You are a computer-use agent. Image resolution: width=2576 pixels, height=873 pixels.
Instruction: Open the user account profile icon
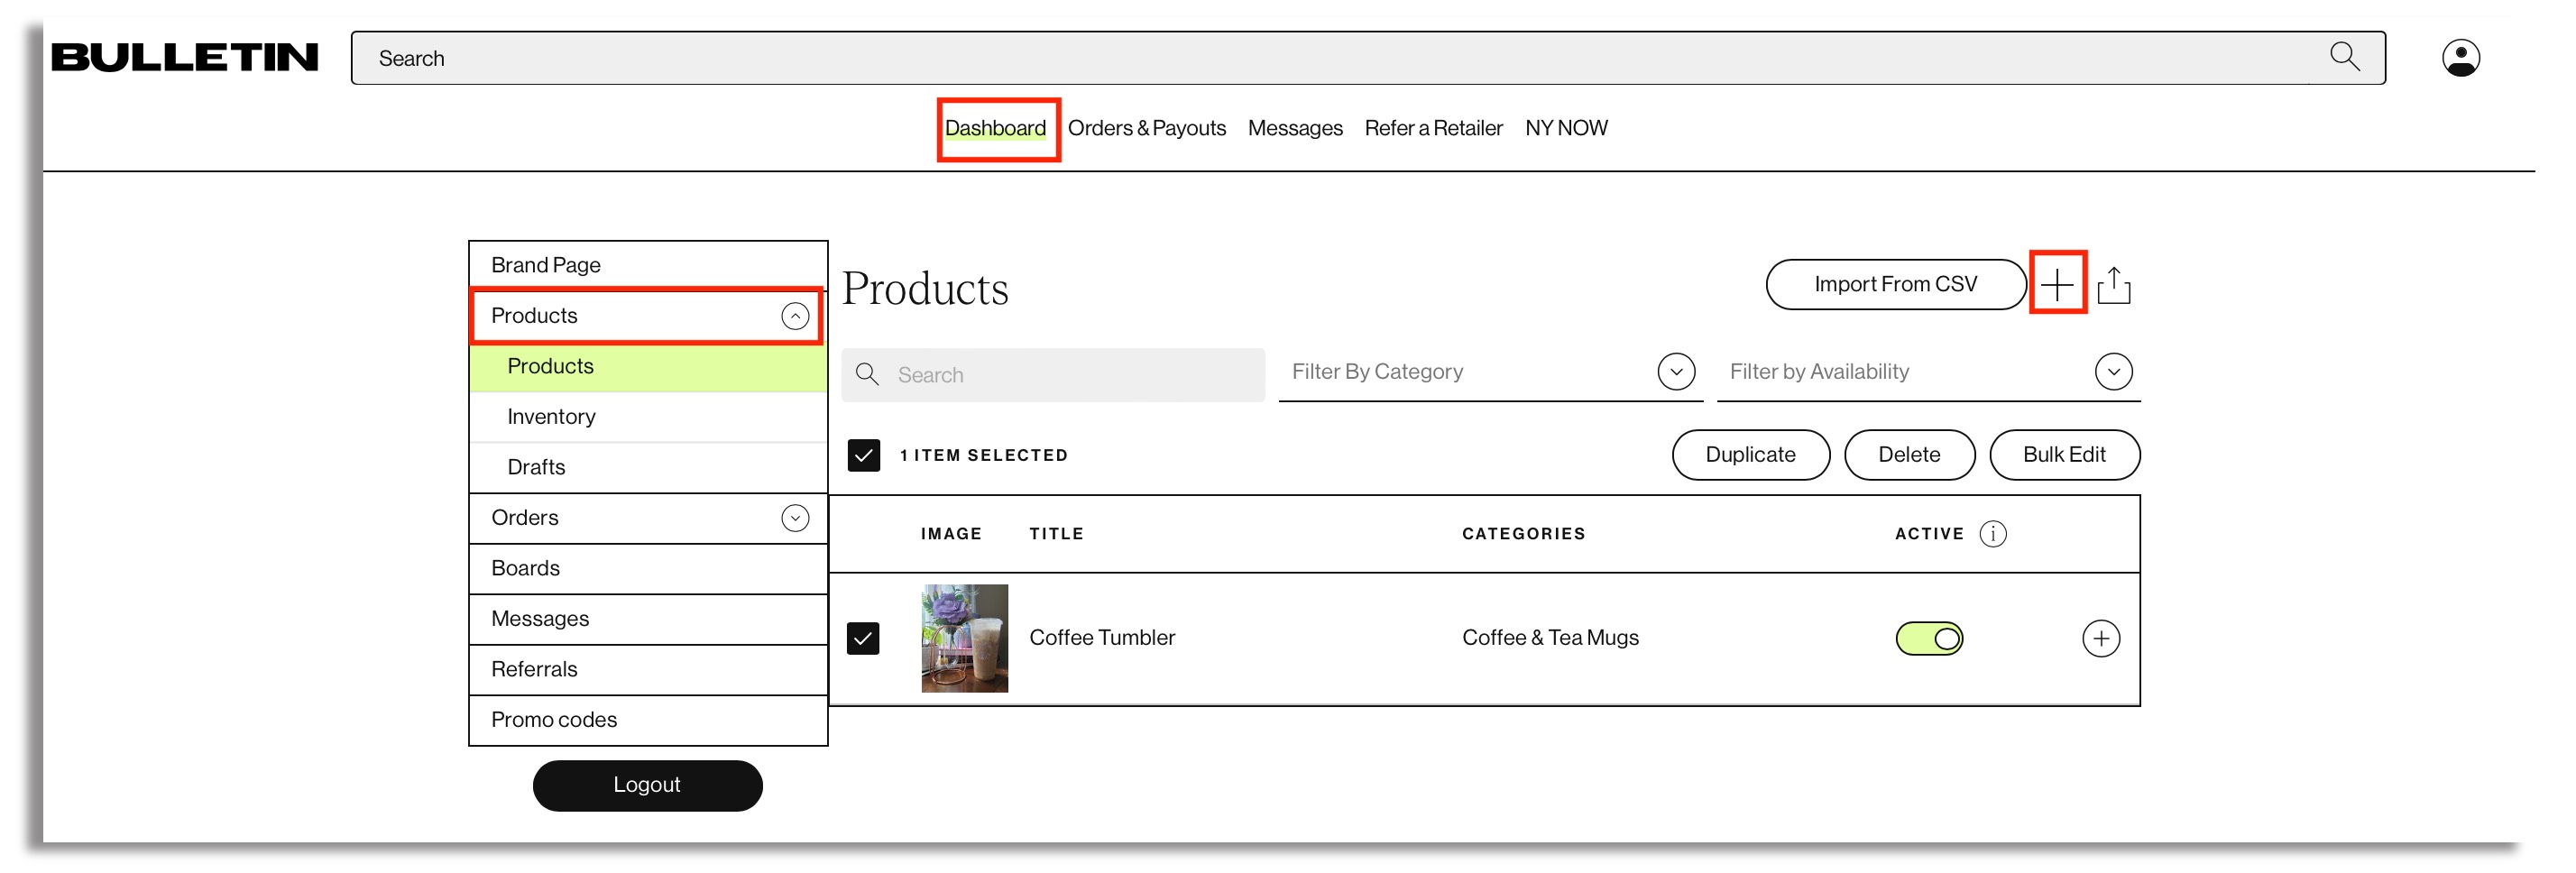[x=2459, y=58]
